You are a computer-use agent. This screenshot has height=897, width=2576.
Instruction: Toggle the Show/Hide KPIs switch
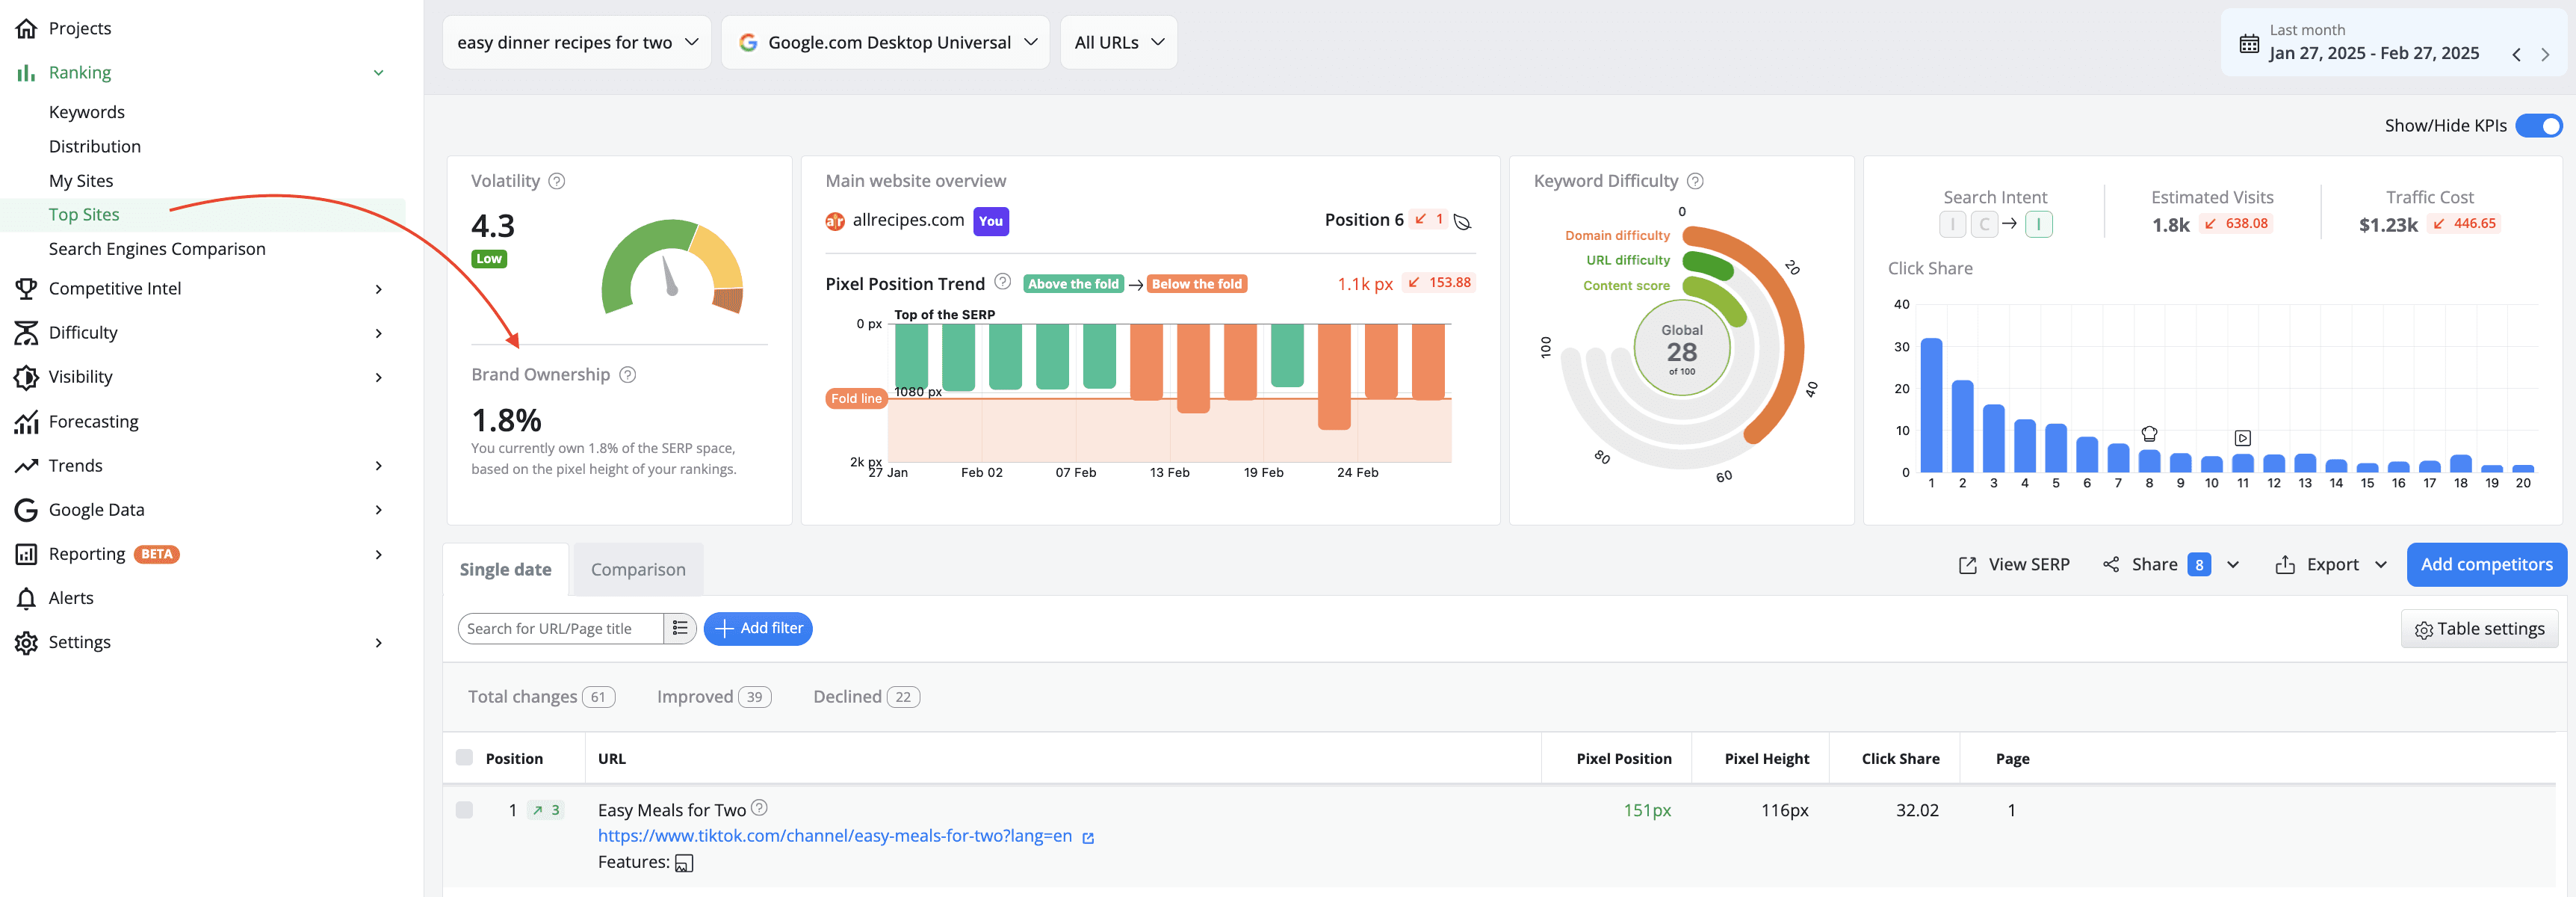(2538, 126)
